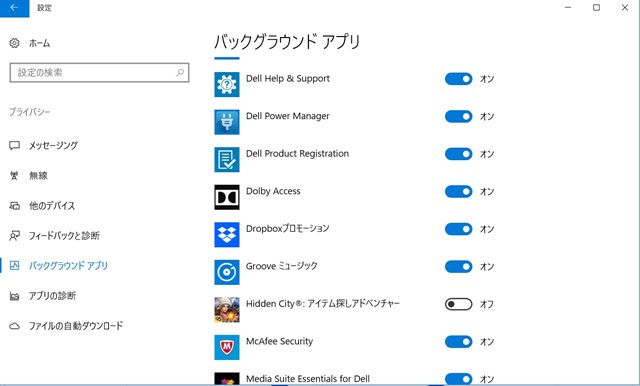
Task: Click the cloud icon for file auto-download
Action: (14, 326)
